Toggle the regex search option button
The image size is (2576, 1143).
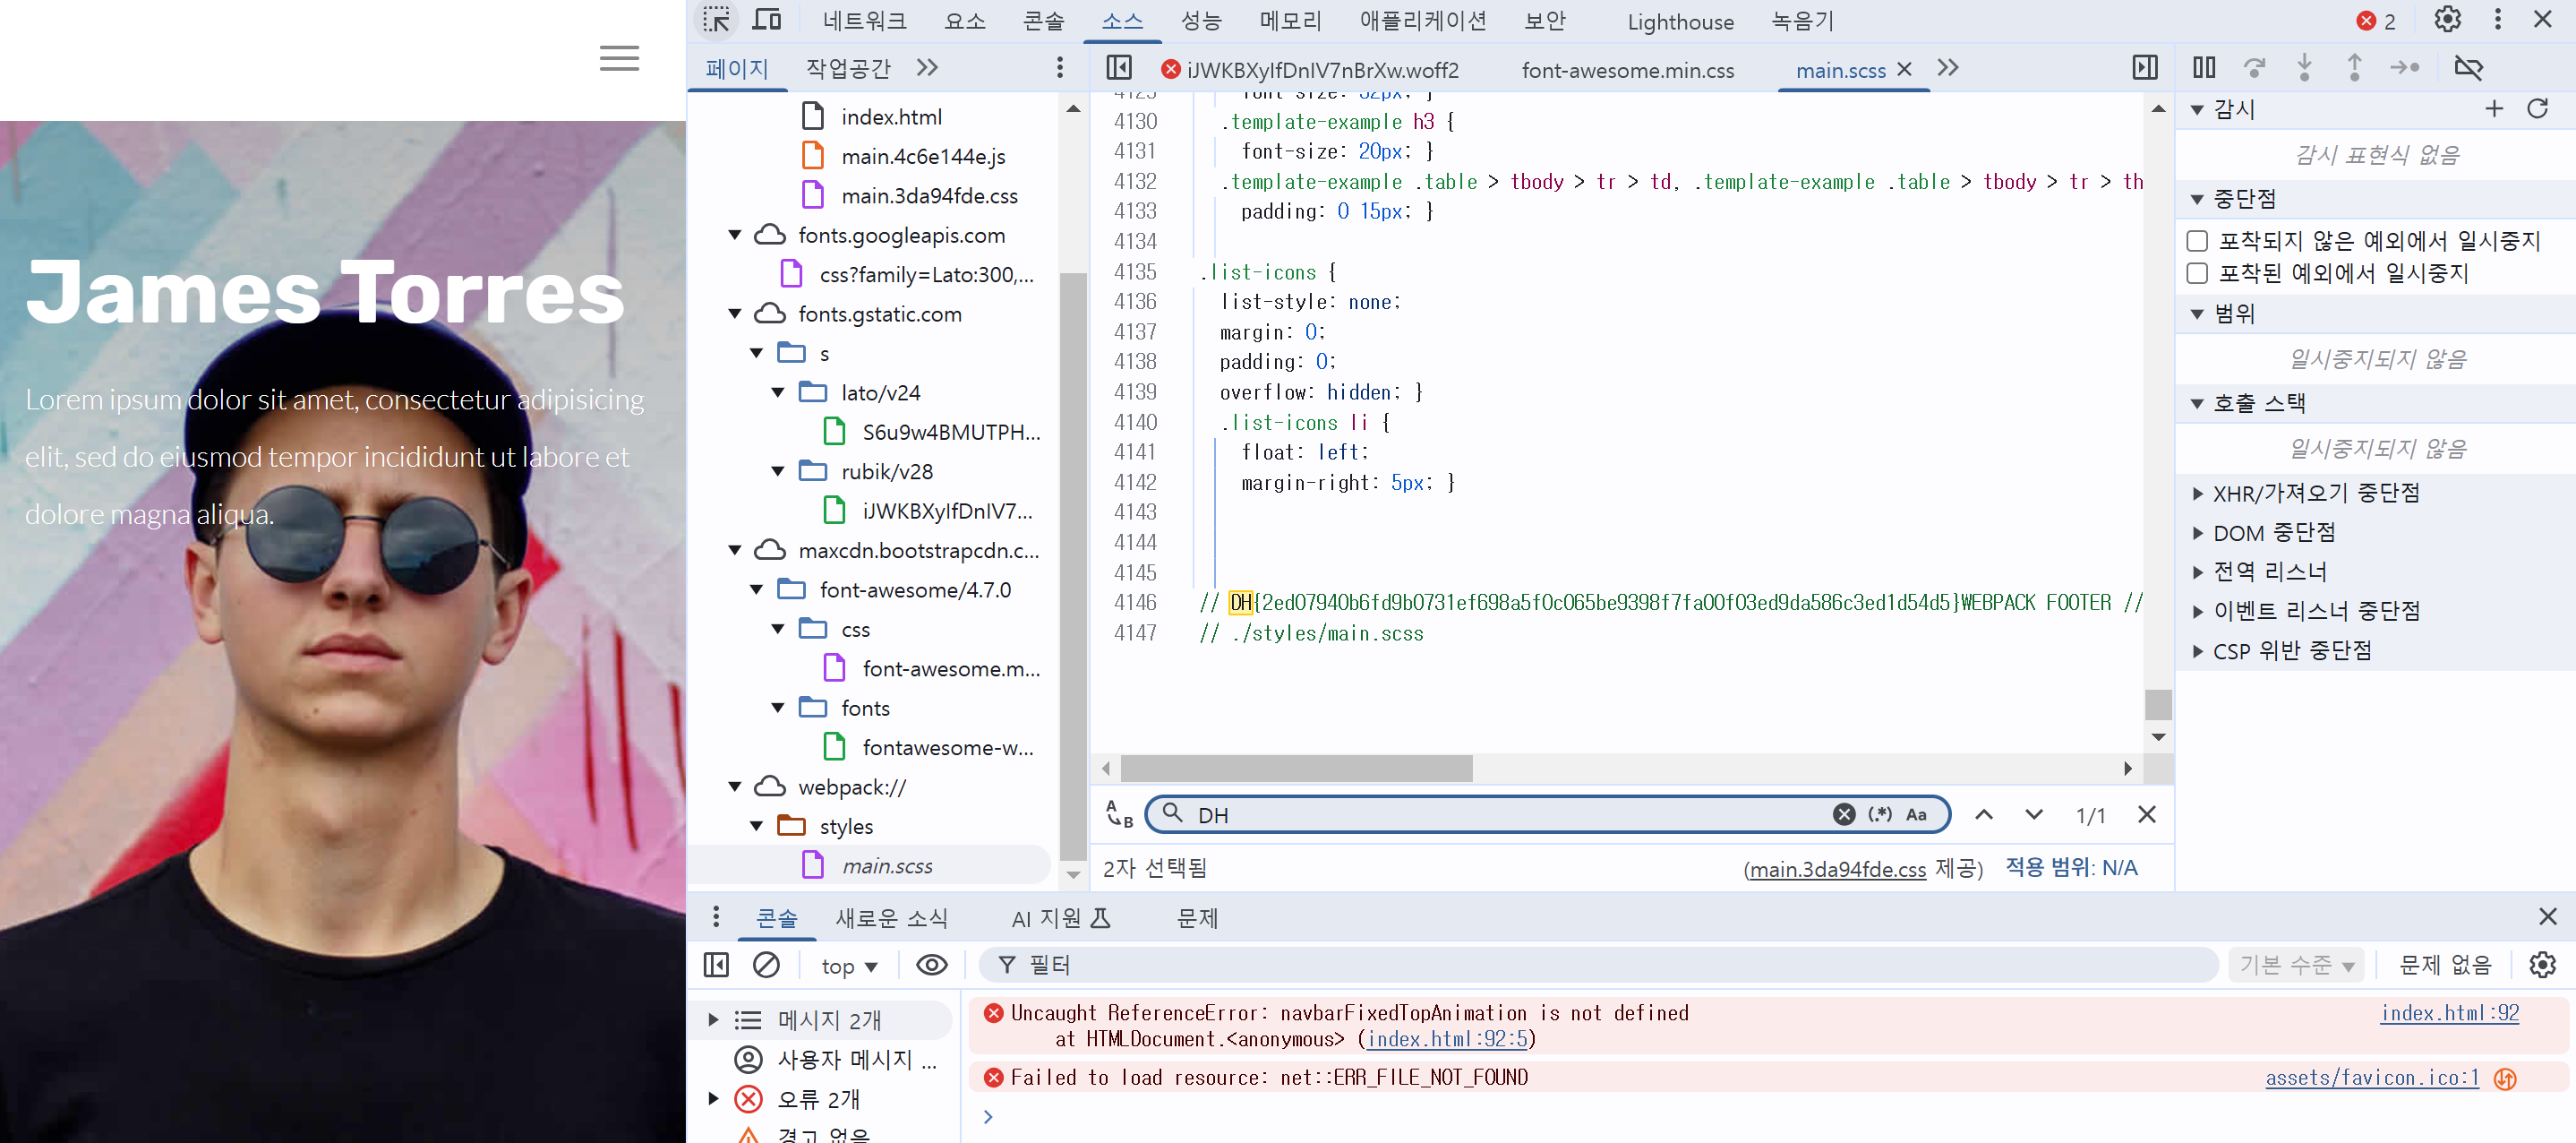coord(1880,814)
